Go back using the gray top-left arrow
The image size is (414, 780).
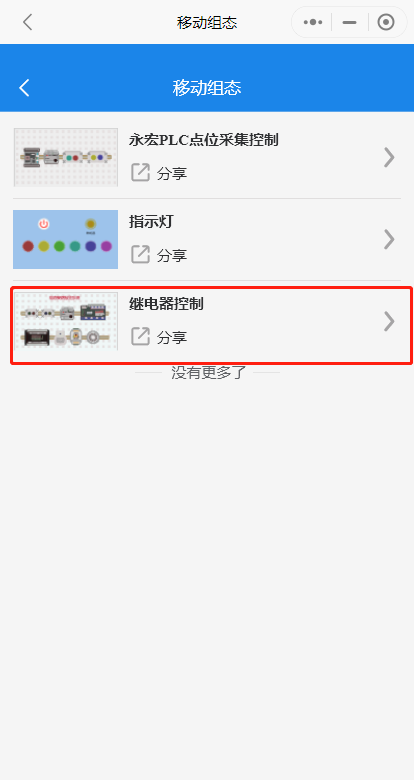pyautogui.click(x=27, y=22)
